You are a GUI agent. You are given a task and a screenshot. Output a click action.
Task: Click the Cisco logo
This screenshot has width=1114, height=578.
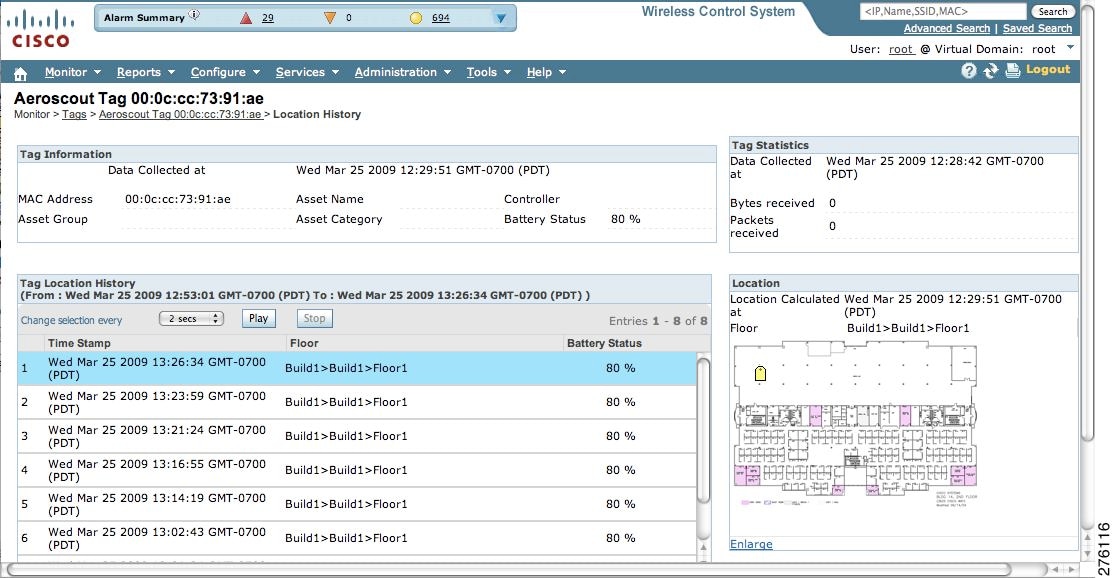pos(40,28)
